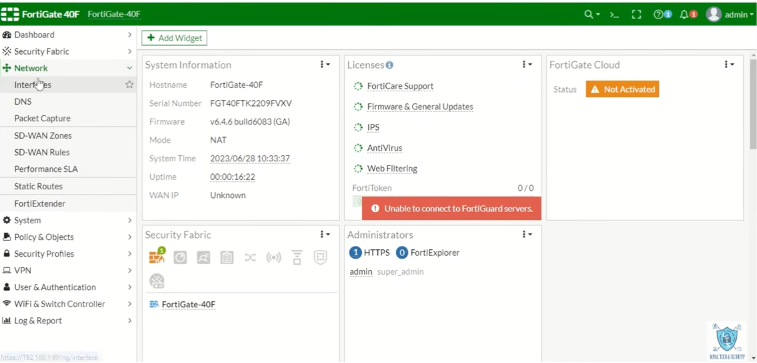Toggle full screen mode icon
This screenshot has height=363, width=757.
tap(636, 14)
